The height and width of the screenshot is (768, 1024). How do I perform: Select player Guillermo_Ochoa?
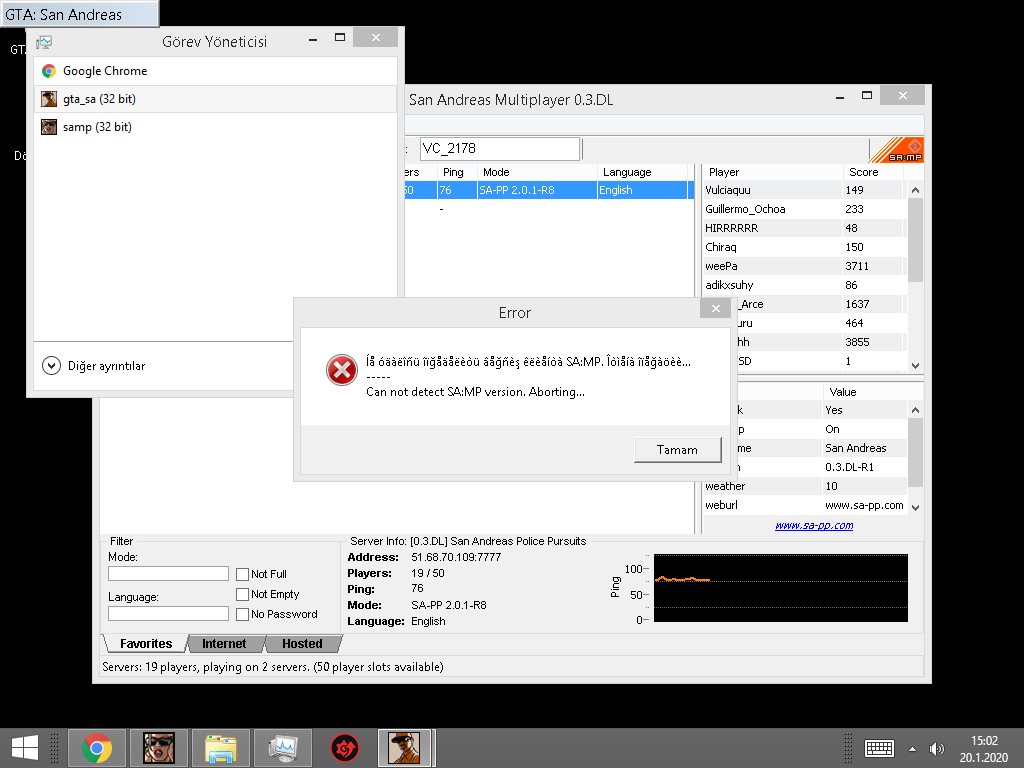pyautogui.click(x=805, y=209)
